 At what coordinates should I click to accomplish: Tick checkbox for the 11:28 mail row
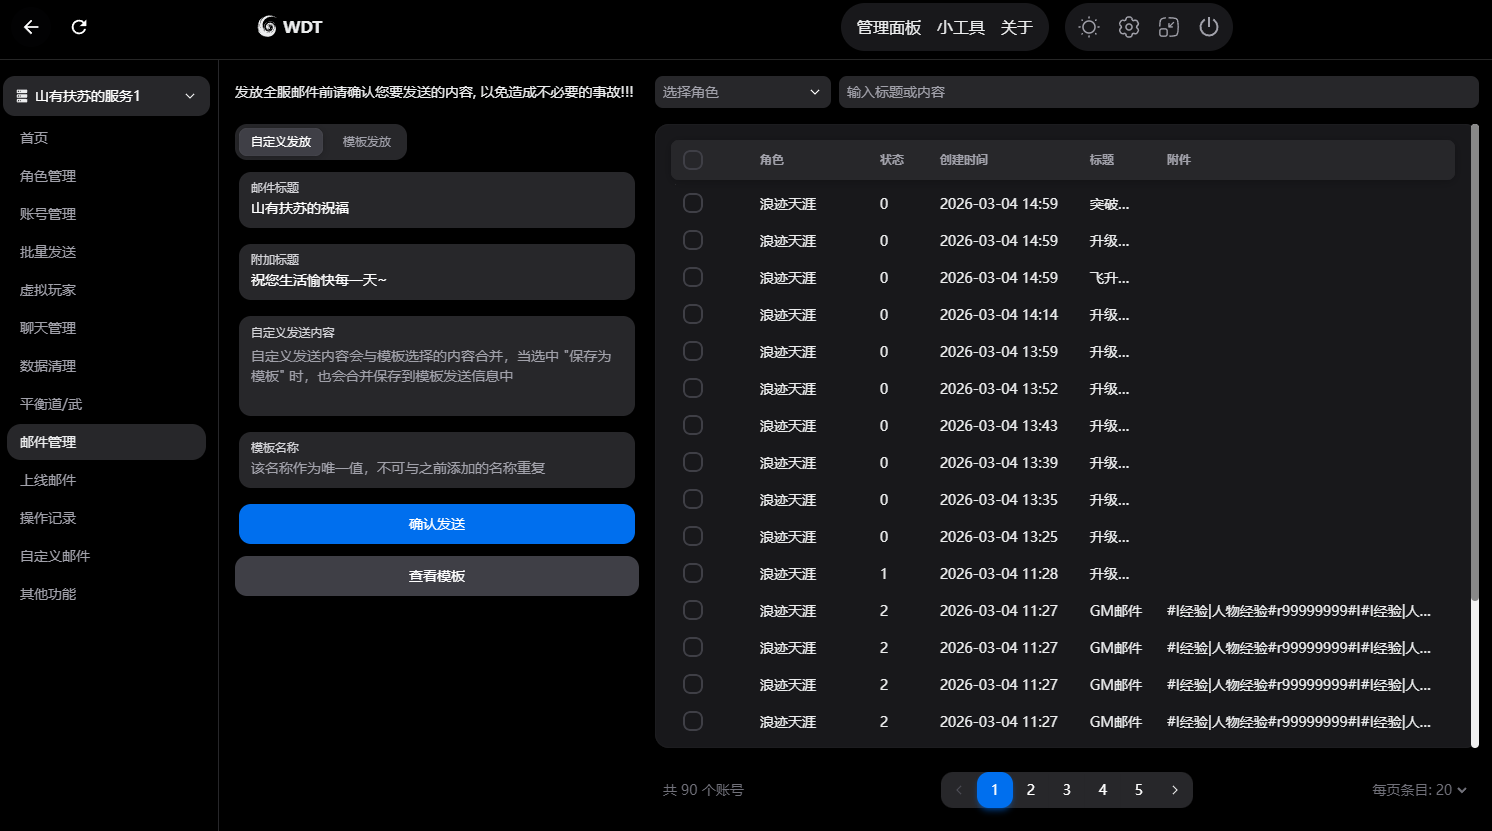693,574
